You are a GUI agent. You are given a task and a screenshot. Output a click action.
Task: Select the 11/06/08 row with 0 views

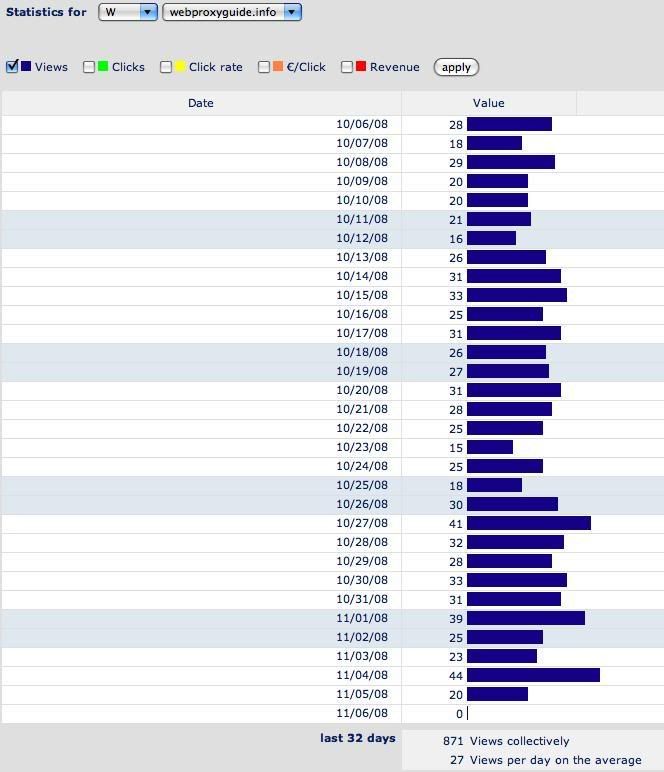[x=362, y=713]
